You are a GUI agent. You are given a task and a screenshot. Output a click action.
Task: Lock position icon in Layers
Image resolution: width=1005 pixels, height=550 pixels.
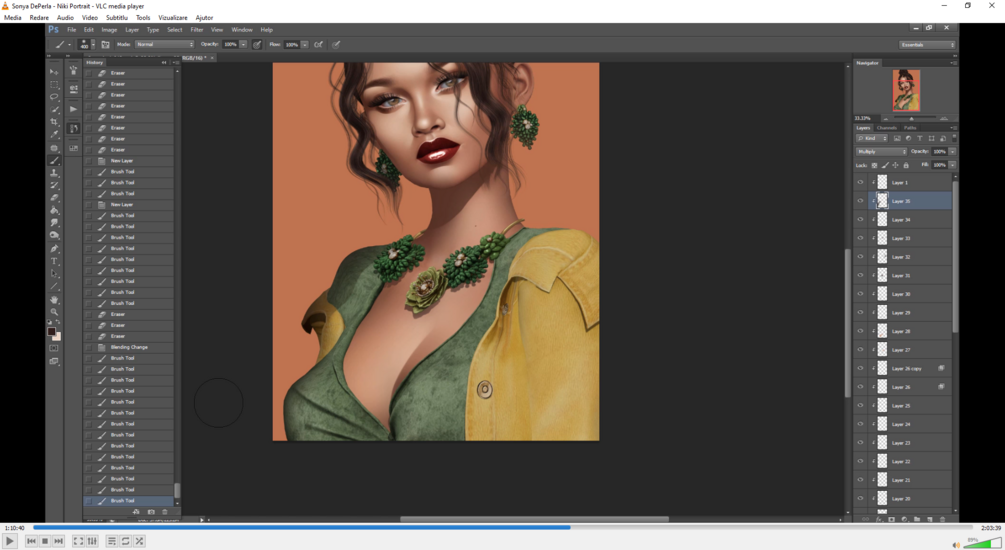[895, 165]
